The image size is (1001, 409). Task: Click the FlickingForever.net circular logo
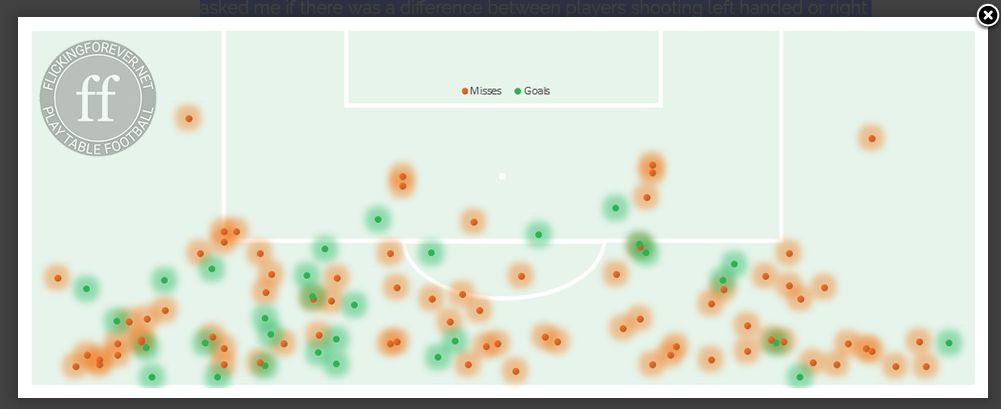pyautogui.click(x=98, y=98)
